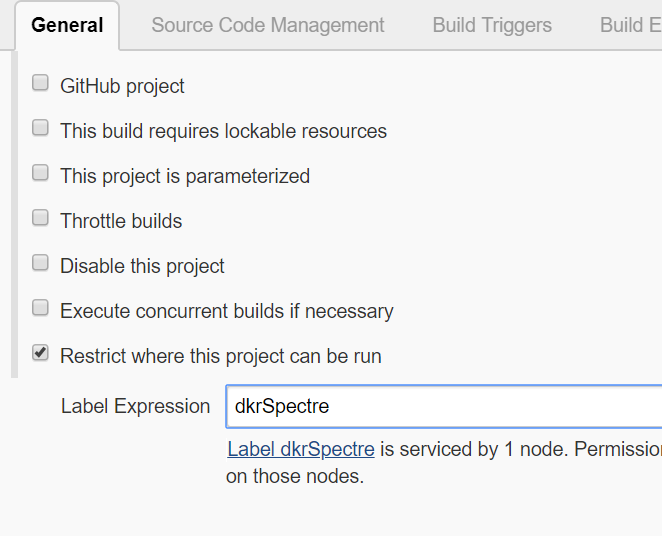Uncheck Restrict where this project can run

pyautogui.click(x=41, y=353)
